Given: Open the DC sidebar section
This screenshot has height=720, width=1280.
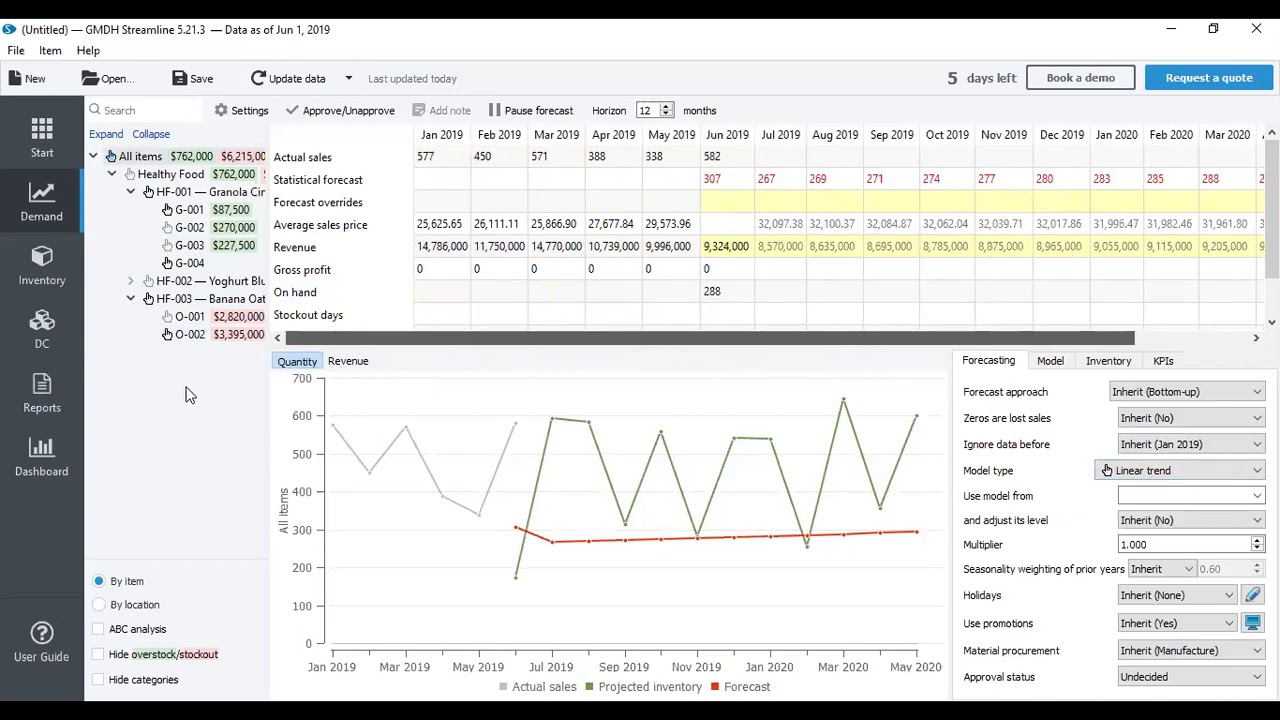Looking at the screenshot, I should click(x=42, y=330).
